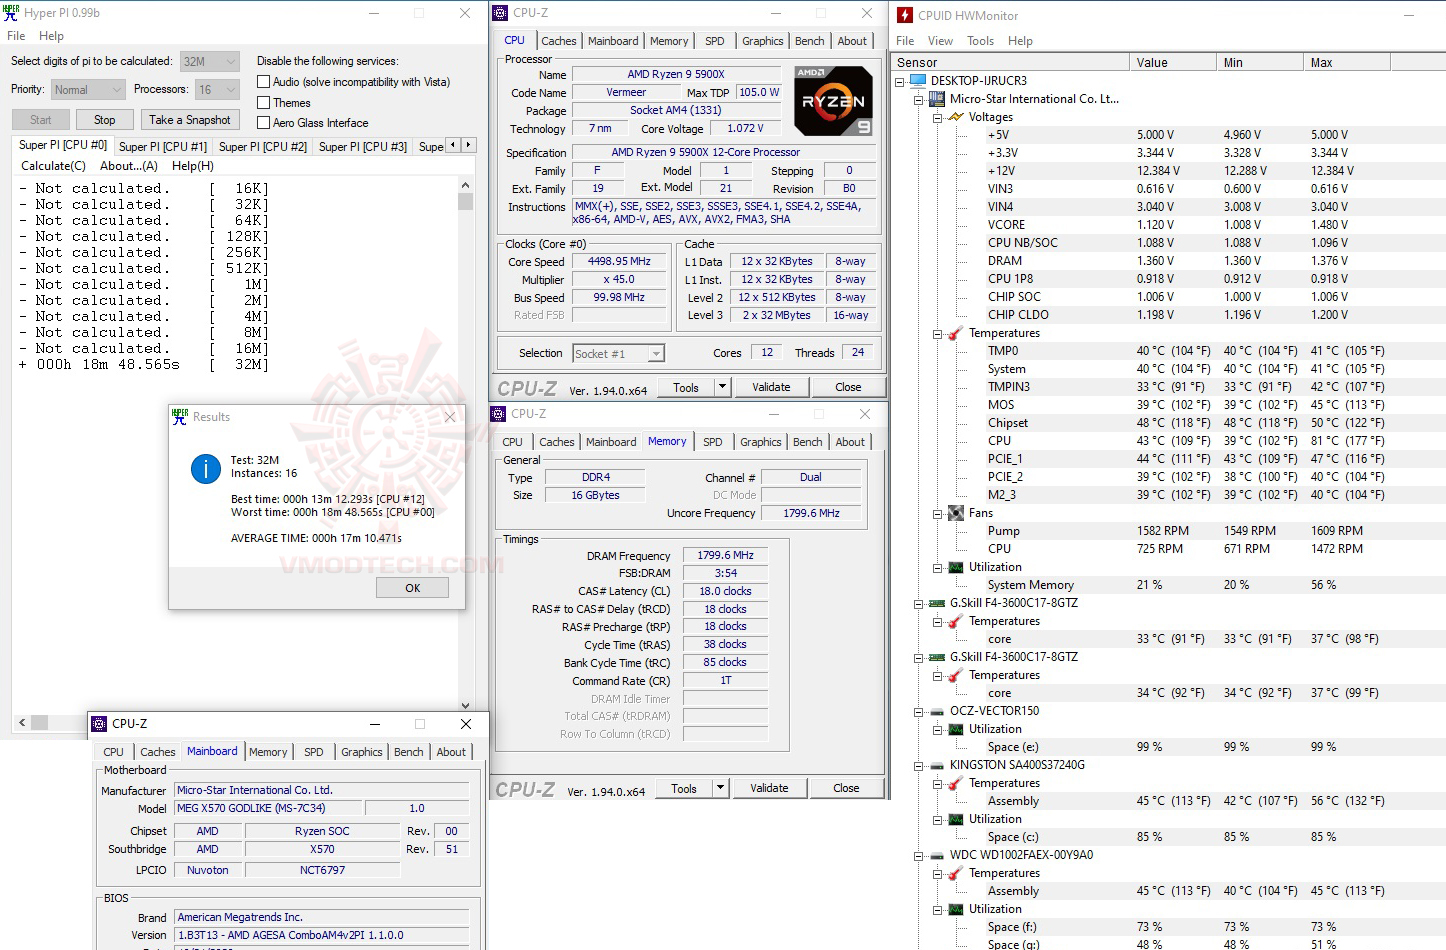
Task: Click the HWMonitor red lightning title icon
Action: [905, 15]
